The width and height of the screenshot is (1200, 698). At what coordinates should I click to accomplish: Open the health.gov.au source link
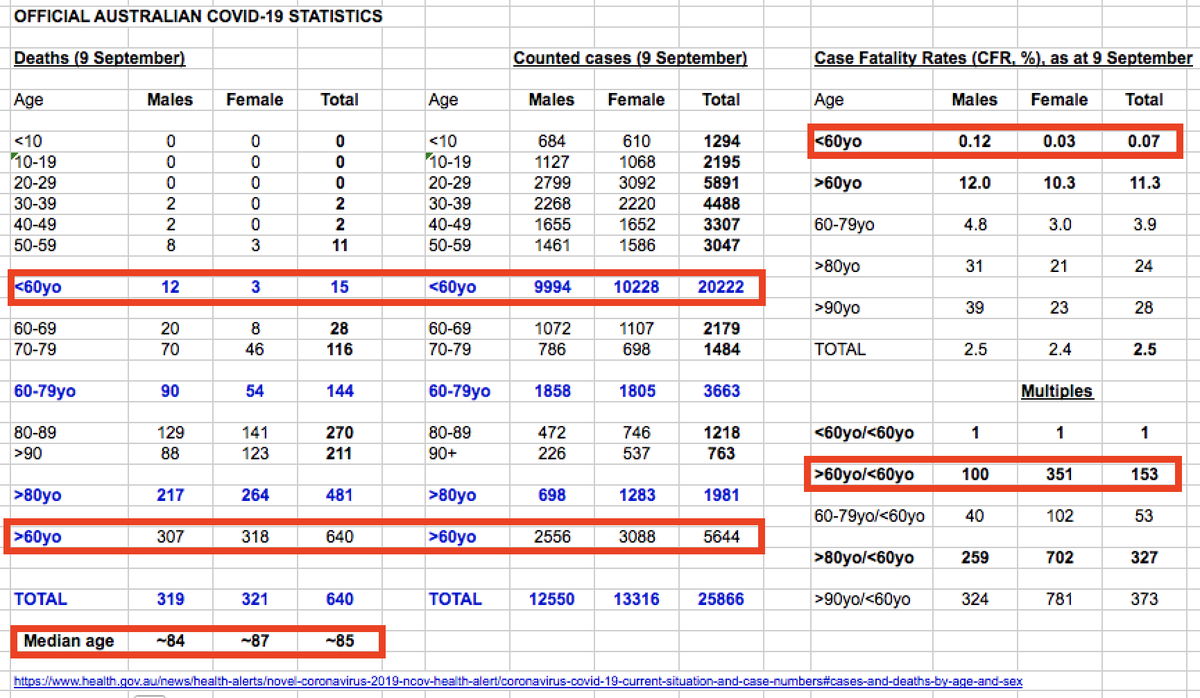518,681
